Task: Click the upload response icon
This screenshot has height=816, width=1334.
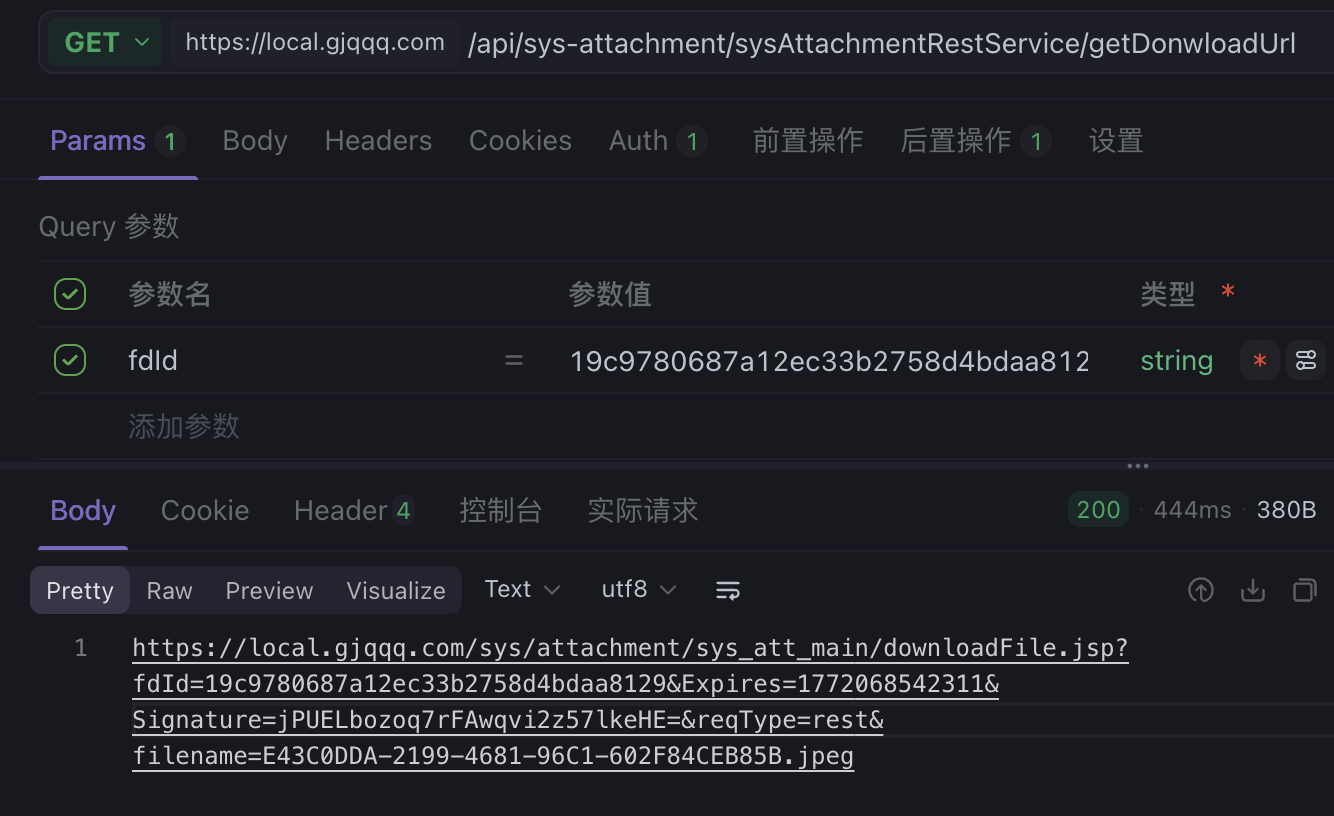Action: (1200, 591)
